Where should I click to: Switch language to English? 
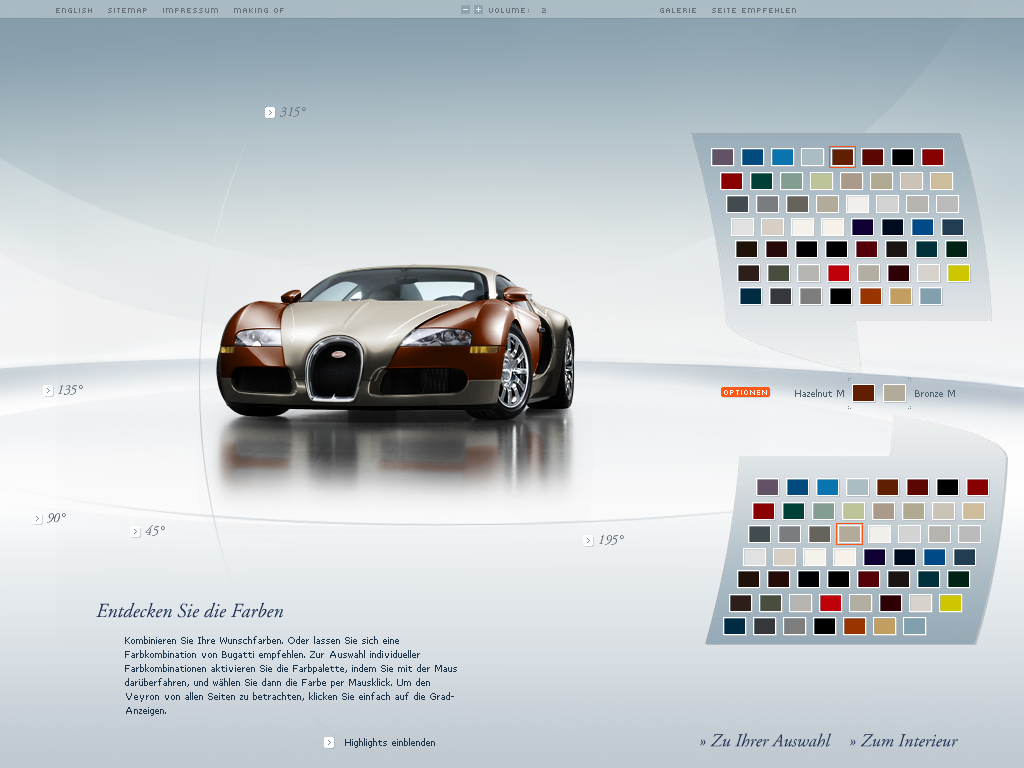(74, 10)
